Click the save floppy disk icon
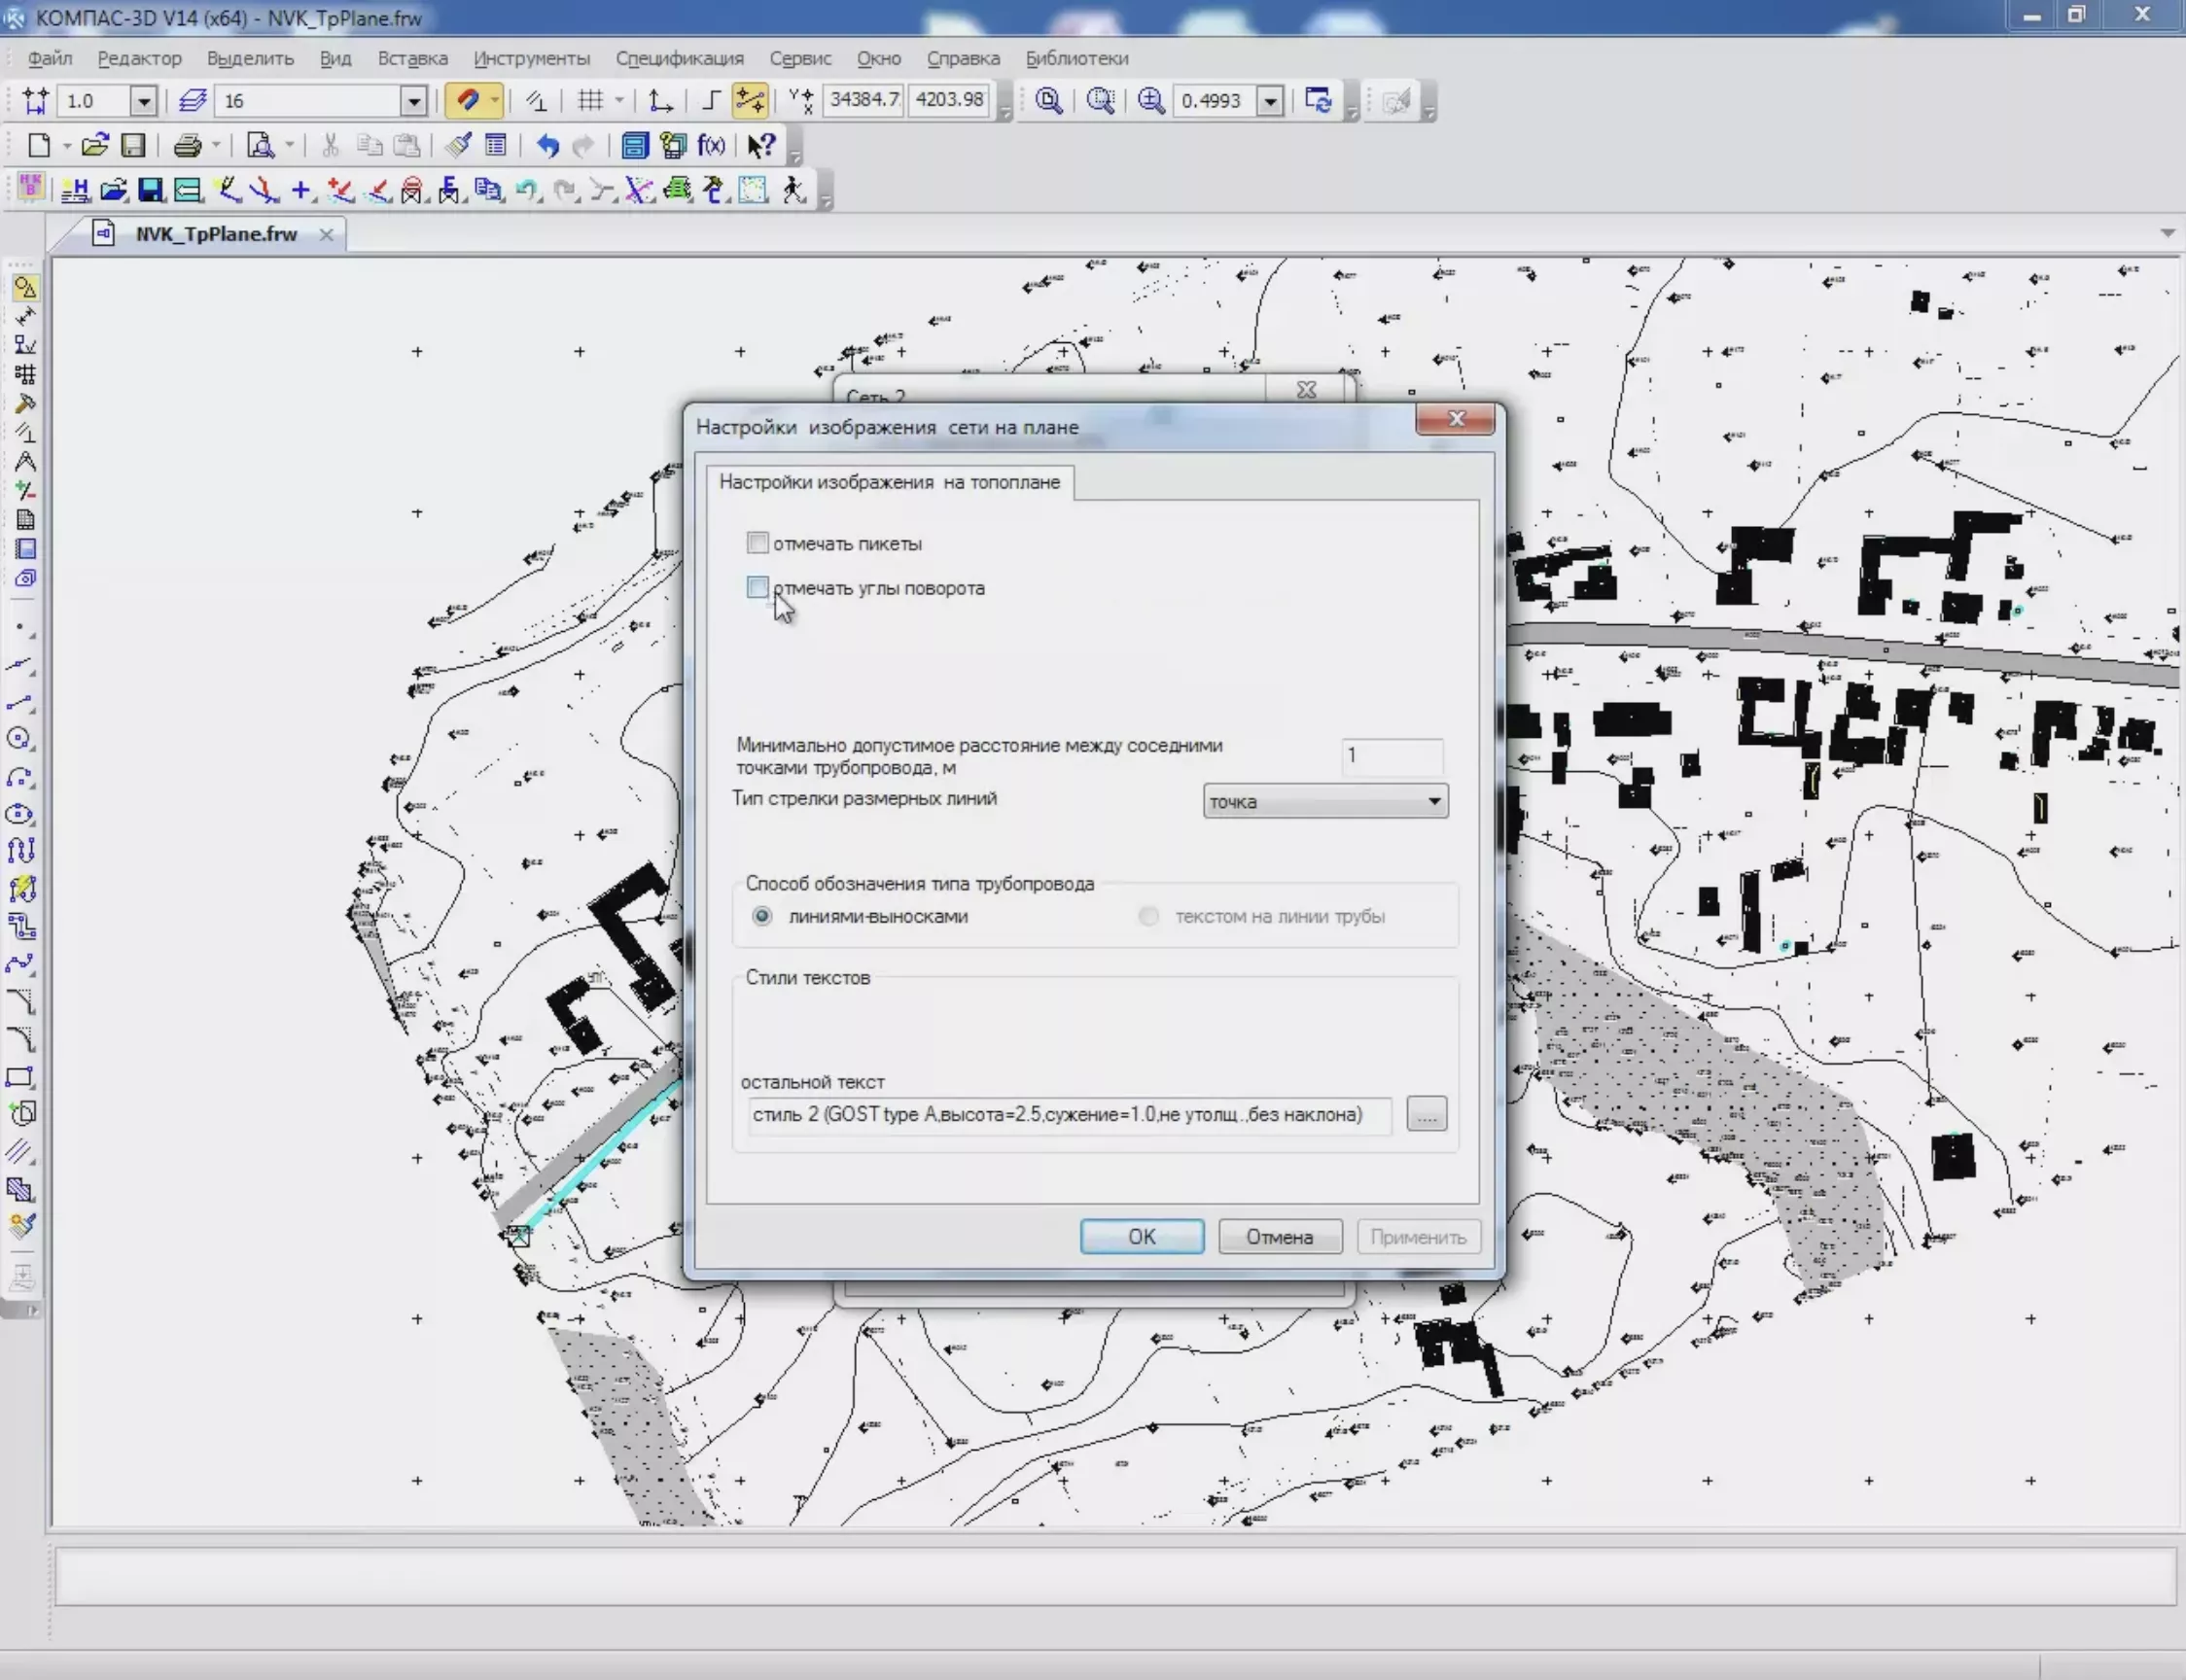Viewport: 2186px width, 1680px height. pos(133,146)
